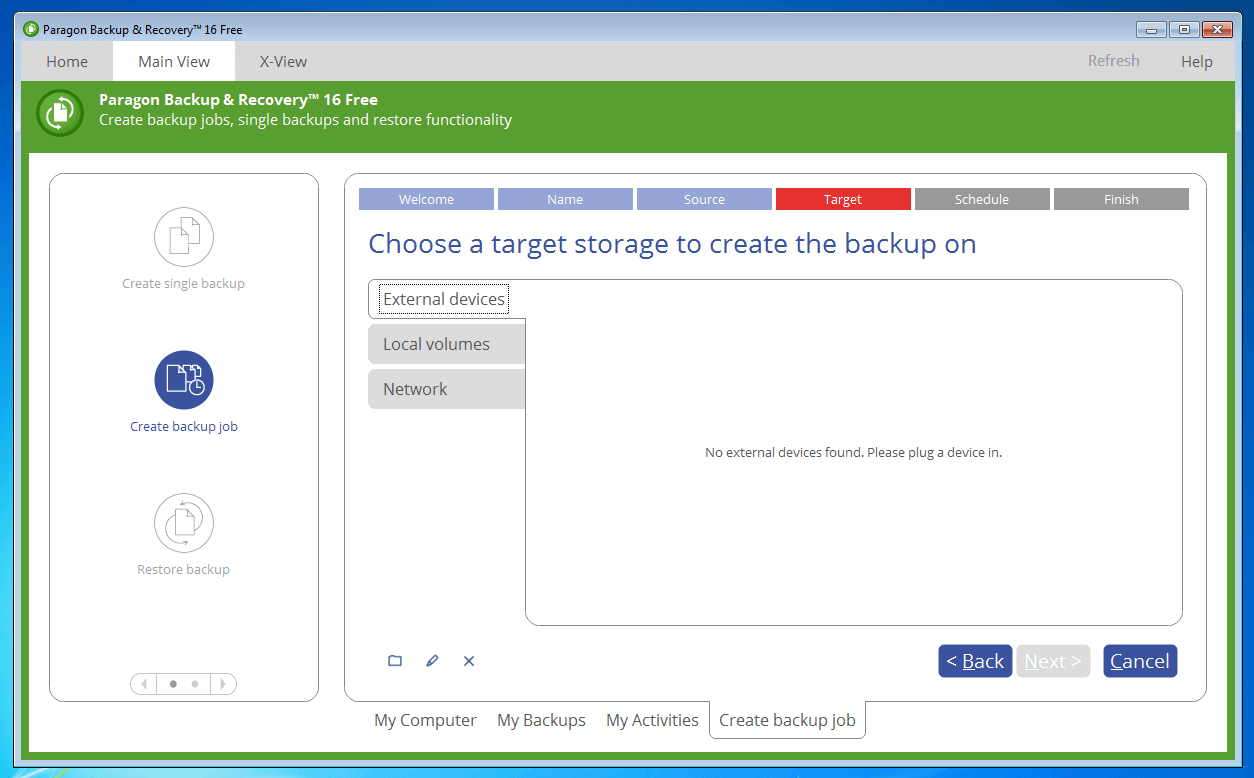Select the External devices tab
Viewport: 1254px width, 778px height.
point(444,299)
